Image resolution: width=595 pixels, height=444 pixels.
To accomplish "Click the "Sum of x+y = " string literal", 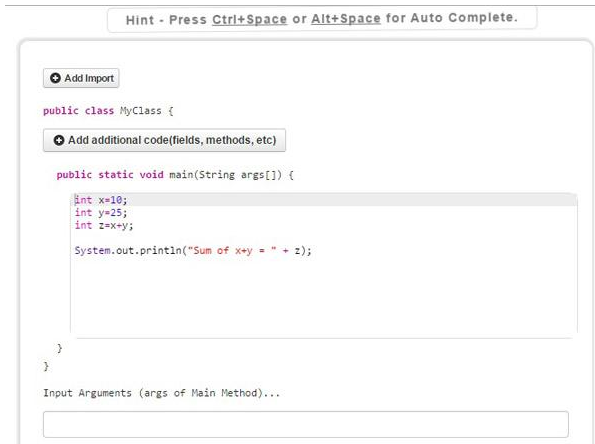I will click(232, 250).
